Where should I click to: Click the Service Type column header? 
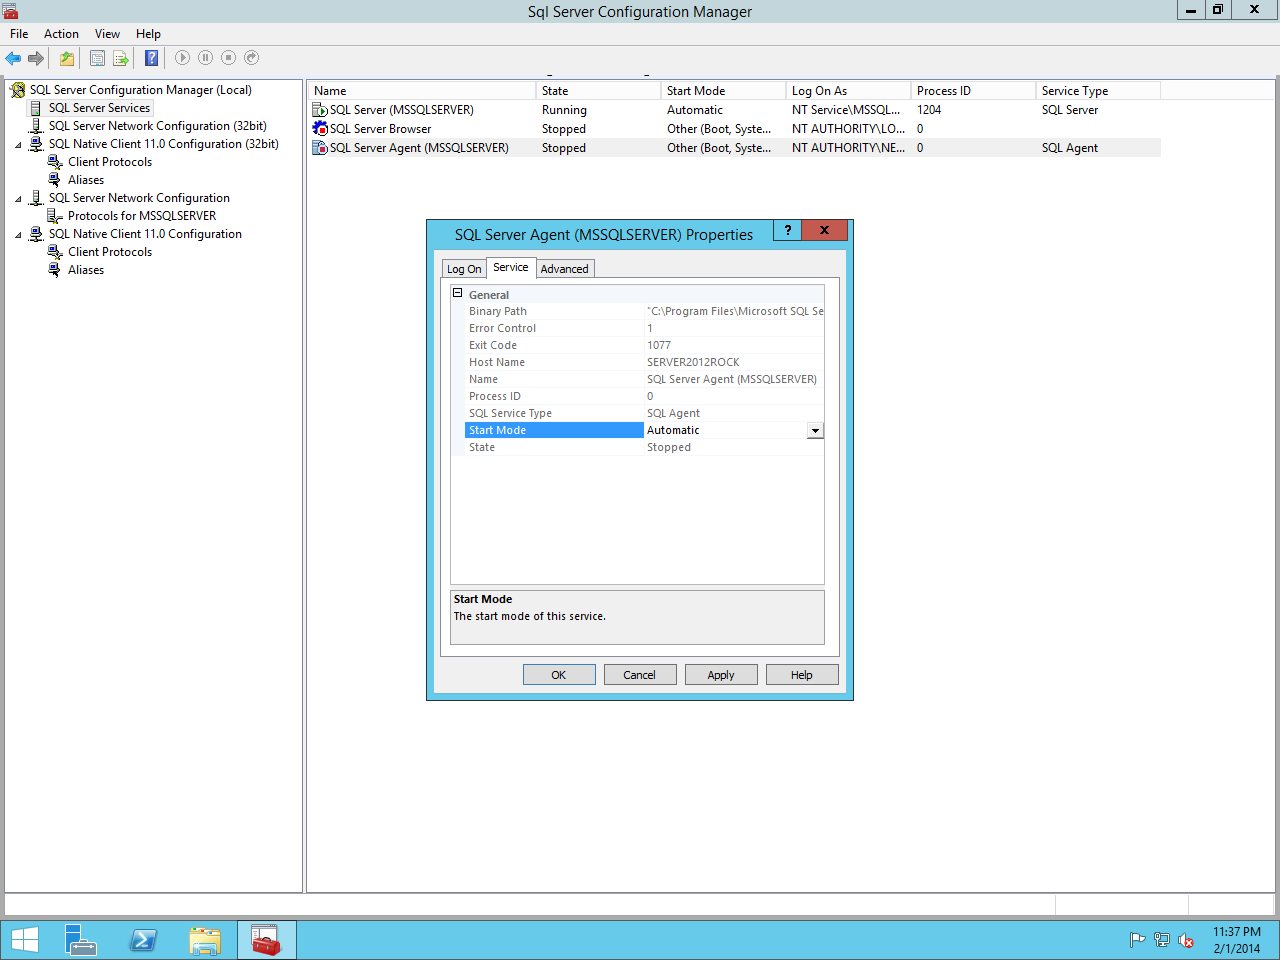[x=1099, y=90]
